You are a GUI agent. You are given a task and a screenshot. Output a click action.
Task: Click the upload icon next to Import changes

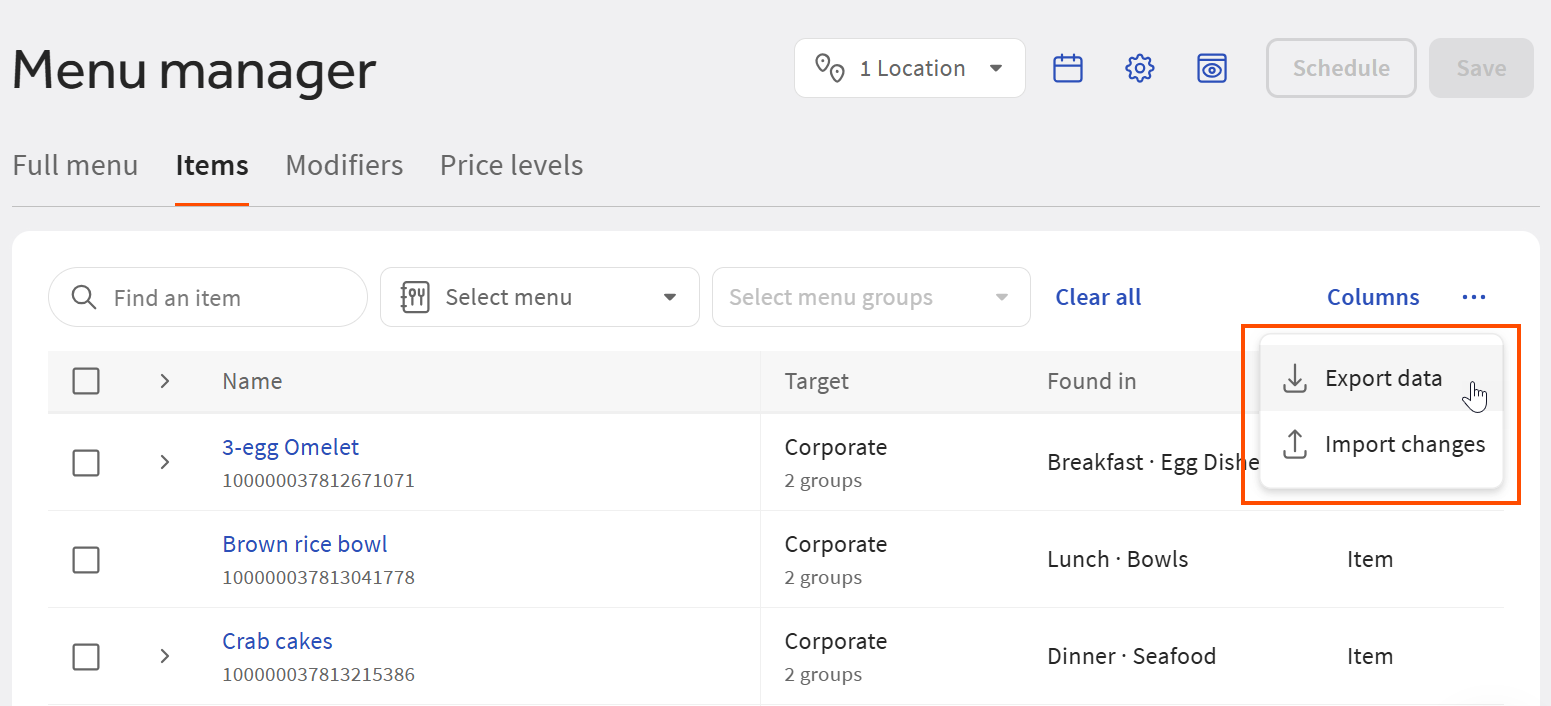click(x=1295, y=444)
